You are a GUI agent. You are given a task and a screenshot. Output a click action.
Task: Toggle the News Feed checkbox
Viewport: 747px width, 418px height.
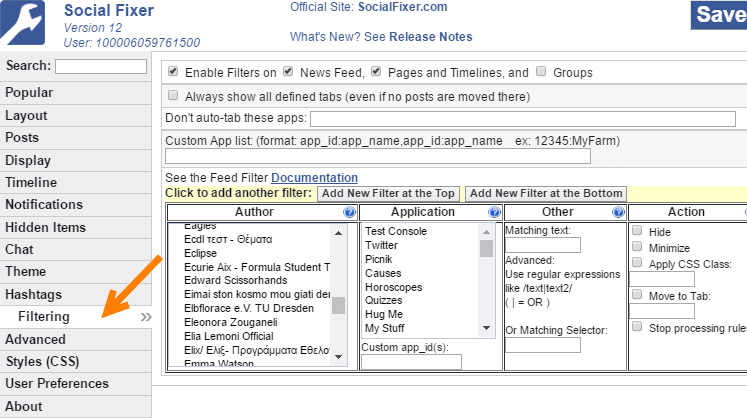pyautogui.click(x=288, y=71)
